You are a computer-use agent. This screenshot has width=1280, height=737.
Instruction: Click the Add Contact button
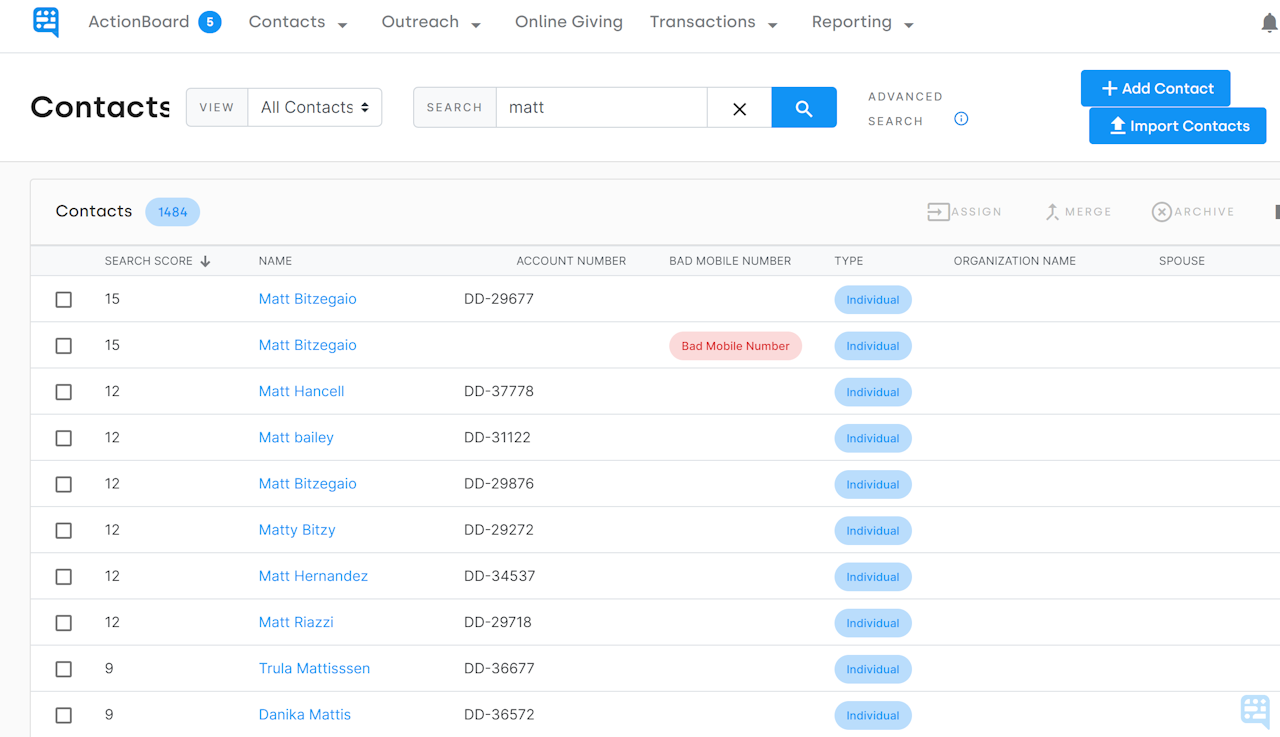click(1155, 88)
